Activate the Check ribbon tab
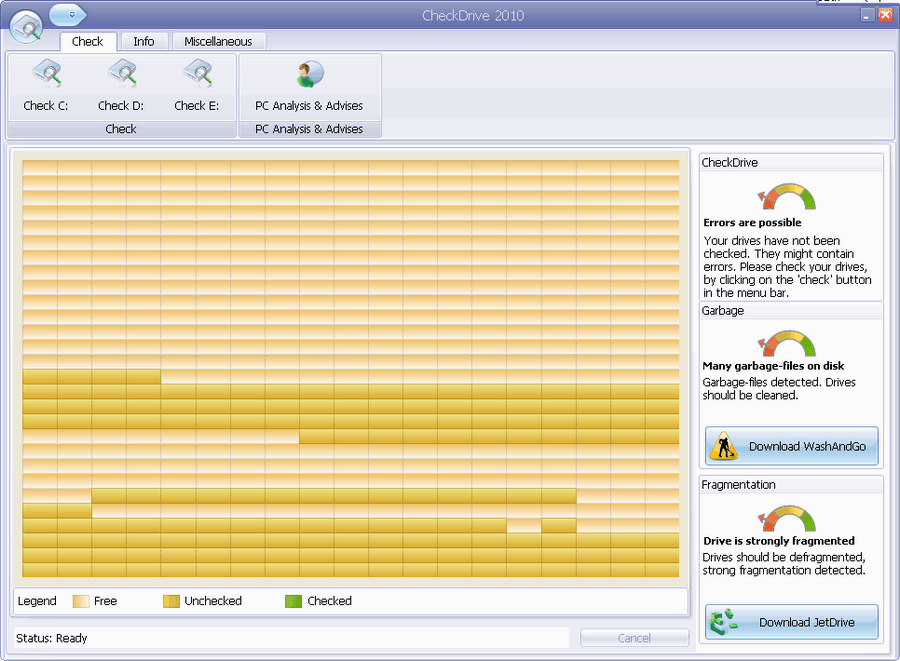Viewport: 900px width, 661px height. pyautogui.click(x=88, y=41)
